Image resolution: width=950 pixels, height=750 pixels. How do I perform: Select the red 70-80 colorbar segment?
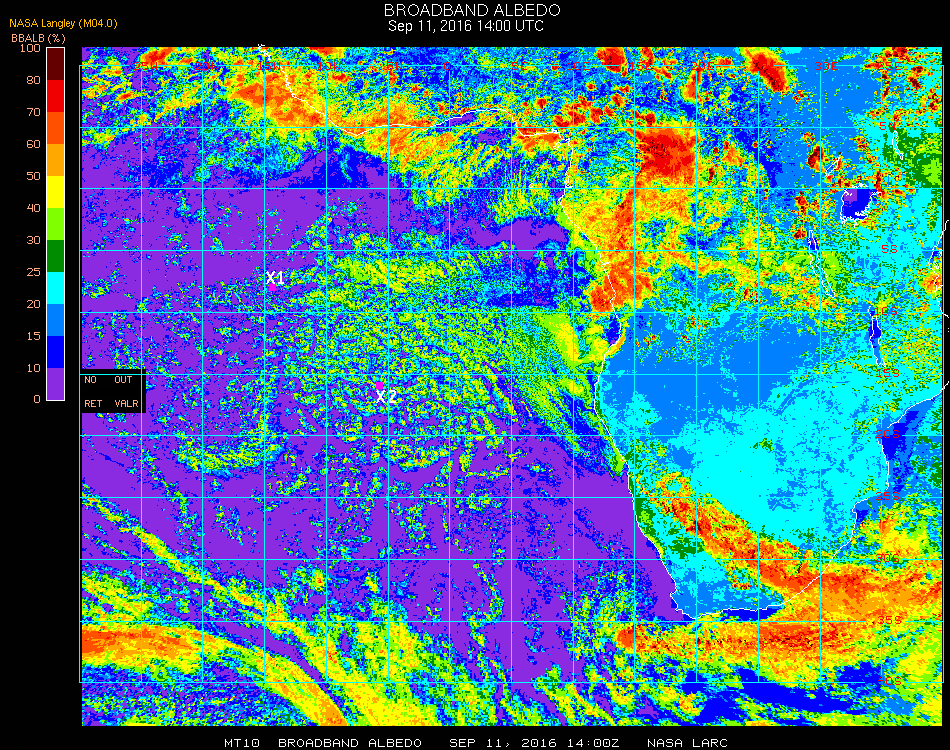pos(55,96)
